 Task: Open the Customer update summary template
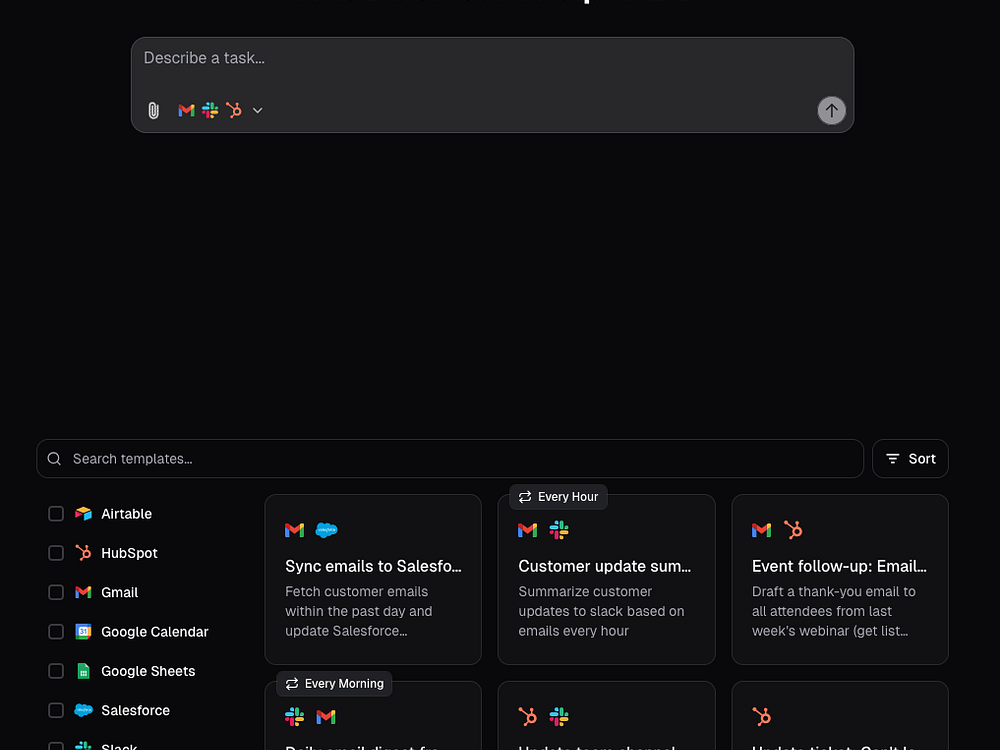(x=607, y=579)
